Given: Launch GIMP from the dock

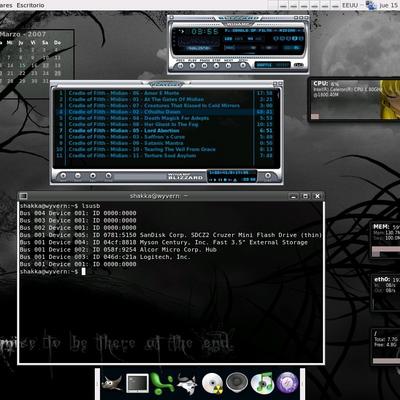Looking at the screenshot, I should tap(112, 383).
